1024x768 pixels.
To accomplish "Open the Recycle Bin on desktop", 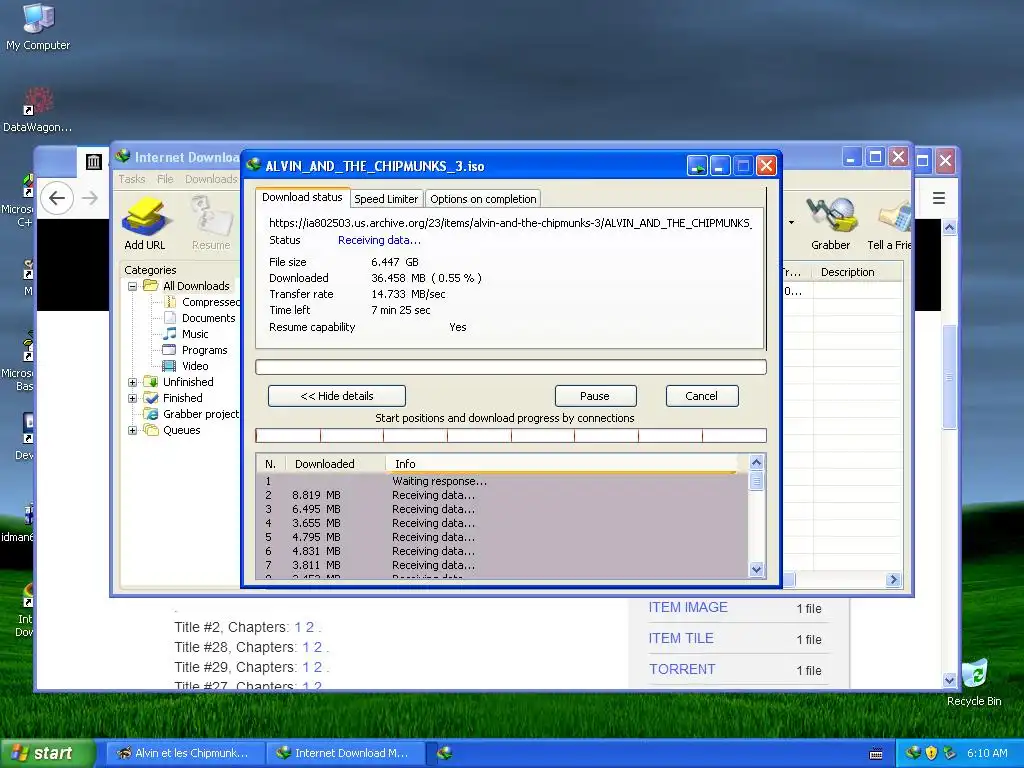I will tap(974, 682).
